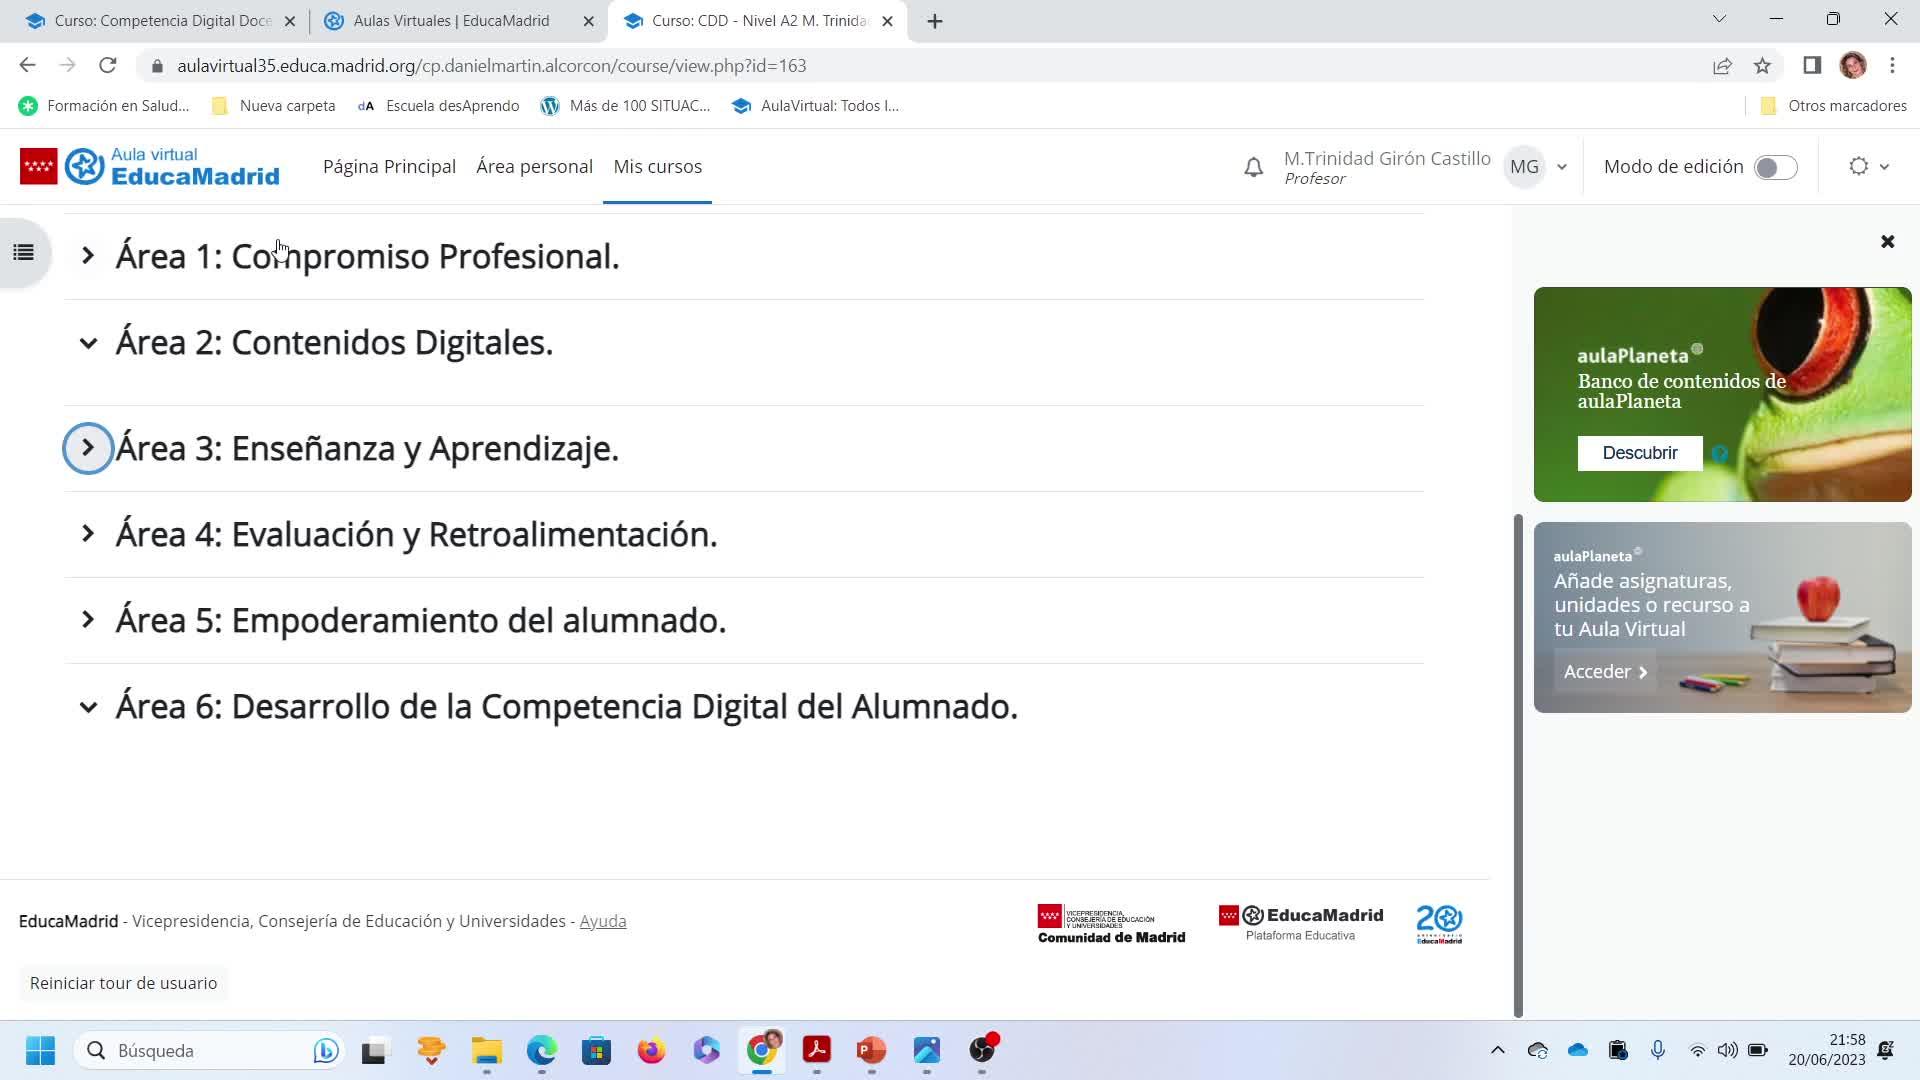1920x1080 pixels.
Task: Open the course index drawer icon
Action: pos(24,253)
